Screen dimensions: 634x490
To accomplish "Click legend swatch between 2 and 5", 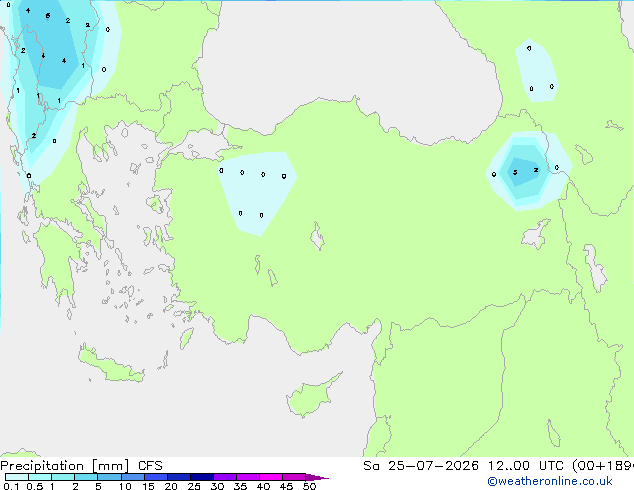I will pyautogui.click(x=86, y=477).
